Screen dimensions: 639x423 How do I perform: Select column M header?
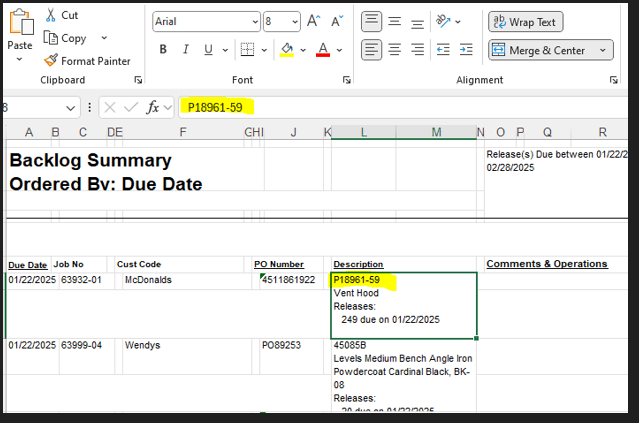(436, 132)
